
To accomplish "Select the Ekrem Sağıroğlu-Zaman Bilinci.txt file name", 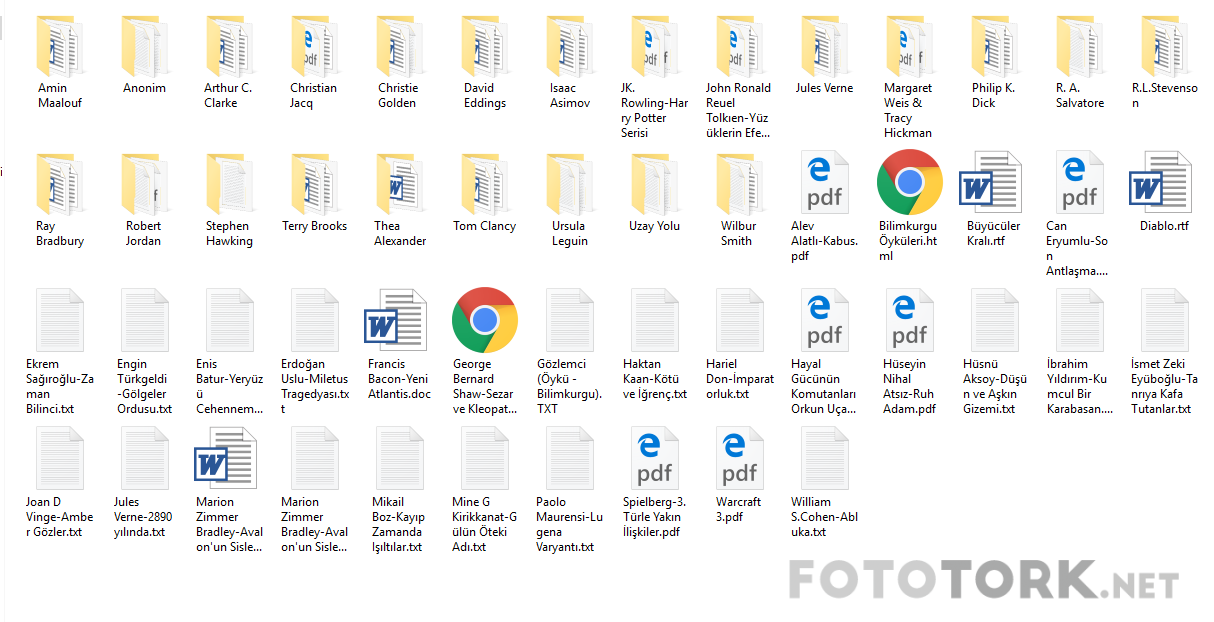I will 60,386.
